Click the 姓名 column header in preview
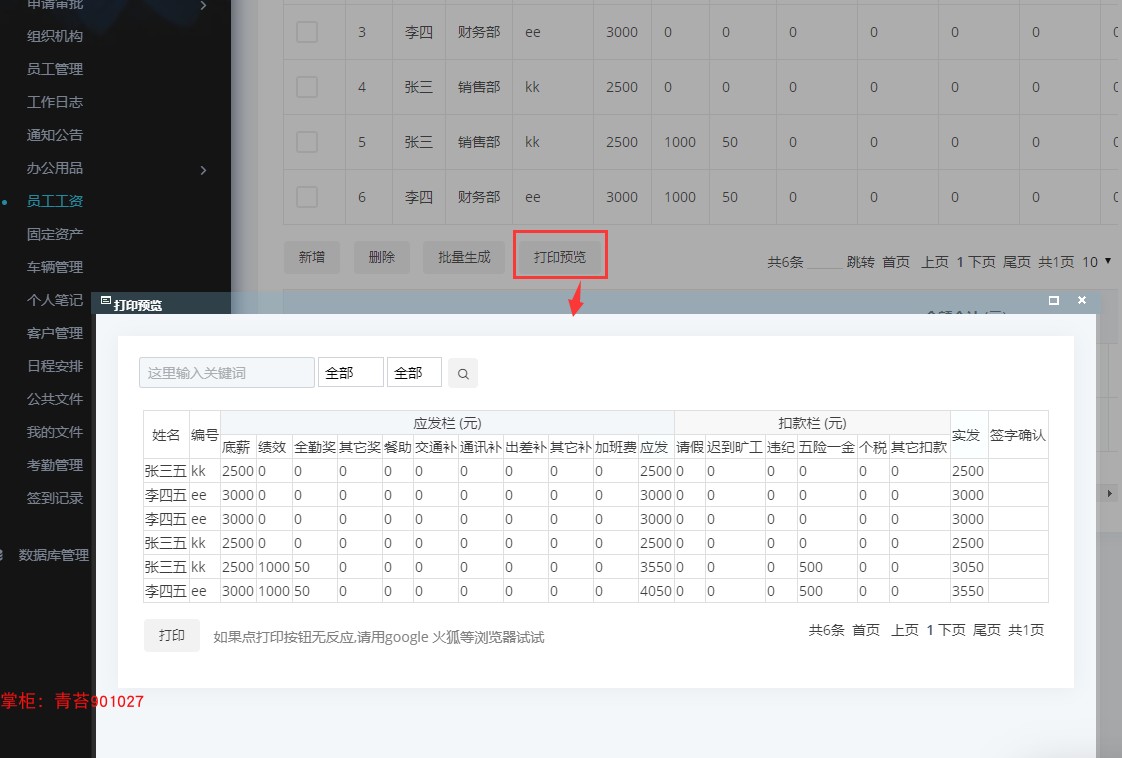The height and width of the screenshot is (758, 1122). pos(166,434)
